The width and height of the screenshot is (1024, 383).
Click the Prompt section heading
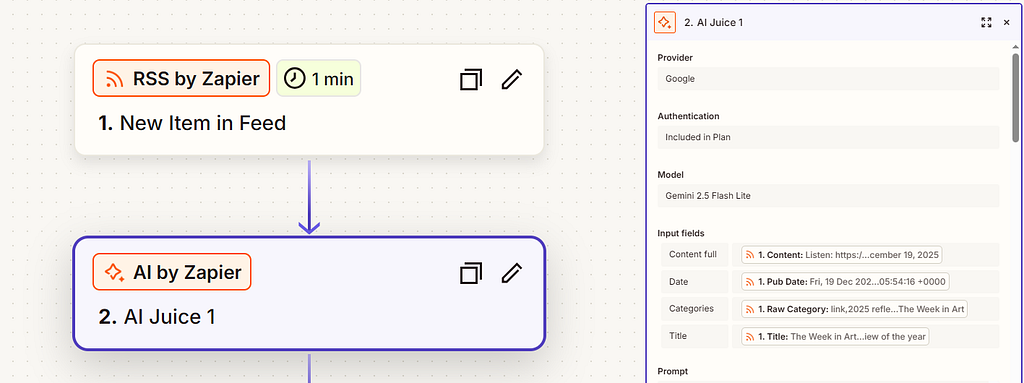tap(672, 371)
